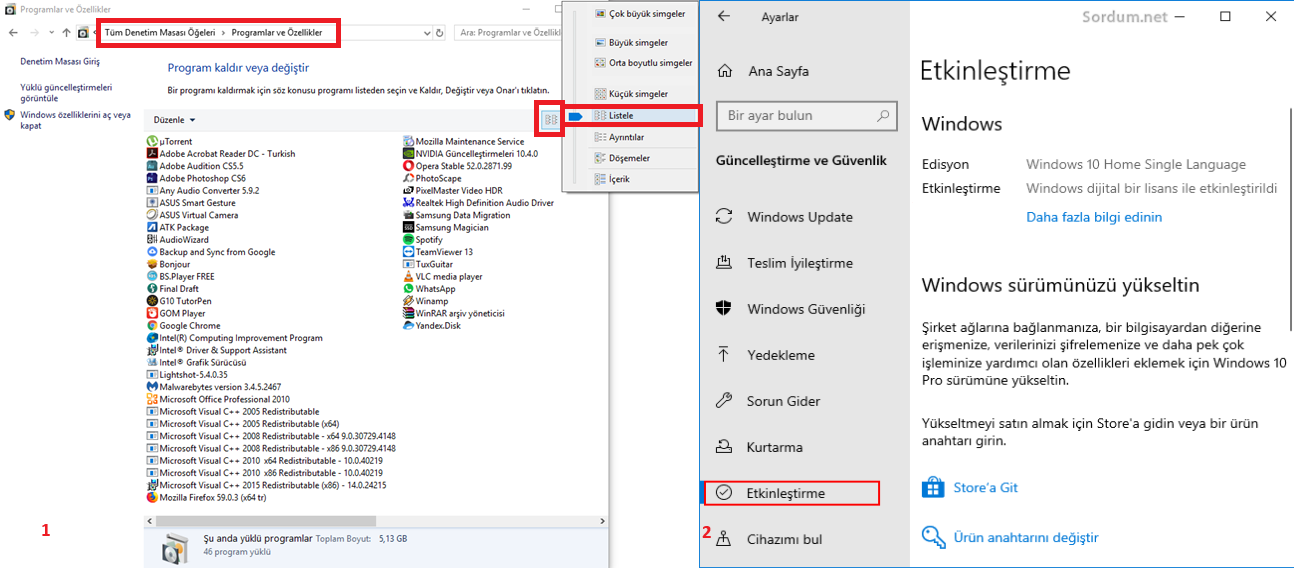This screenshot has width=1294, height=568.
Task: Open the view options icon button
Action: click(550, 119)
